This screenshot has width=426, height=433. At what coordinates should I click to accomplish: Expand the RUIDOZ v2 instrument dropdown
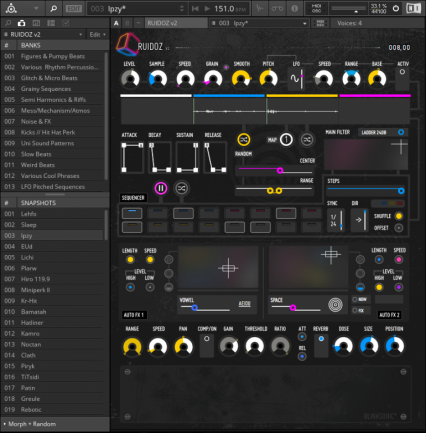coord(43,35)
